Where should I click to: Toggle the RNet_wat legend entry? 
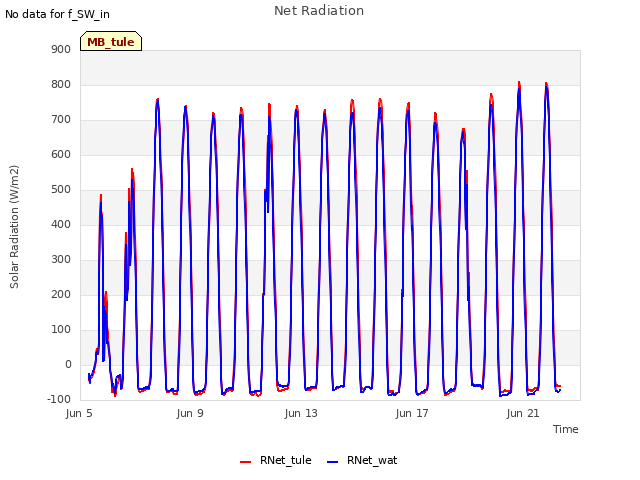[362, 460]
